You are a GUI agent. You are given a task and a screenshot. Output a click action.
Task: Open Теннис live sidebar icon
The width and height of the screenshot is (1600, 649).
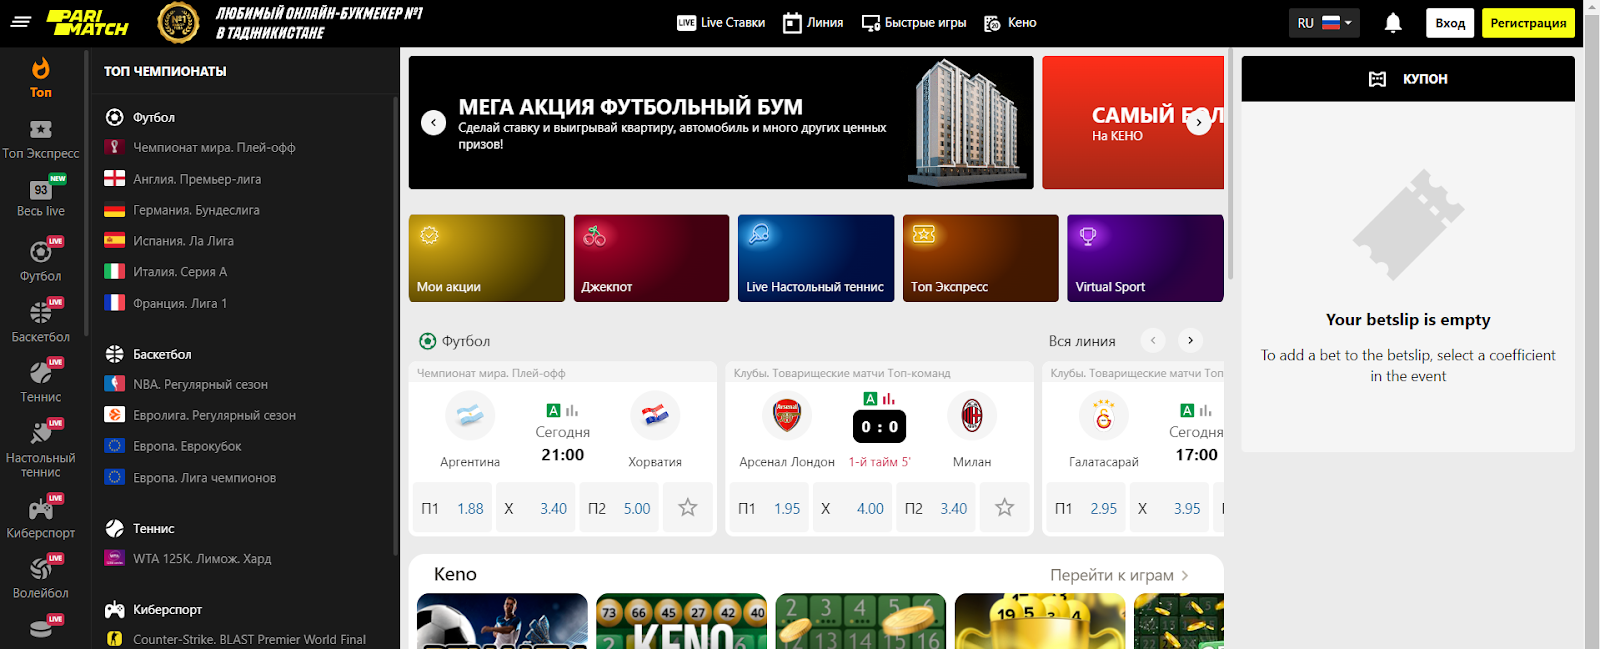click(x=41, y=372)
